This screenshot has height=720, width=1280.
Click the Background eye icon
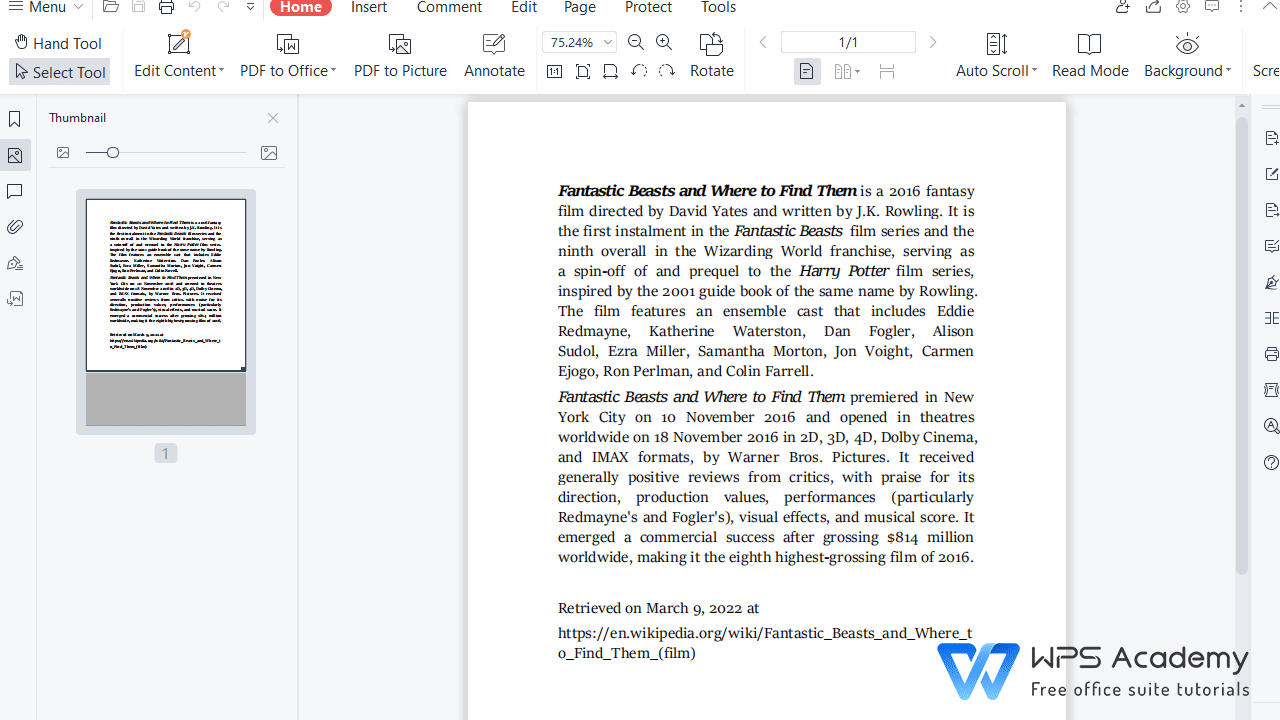click(x=1187, y=43)
